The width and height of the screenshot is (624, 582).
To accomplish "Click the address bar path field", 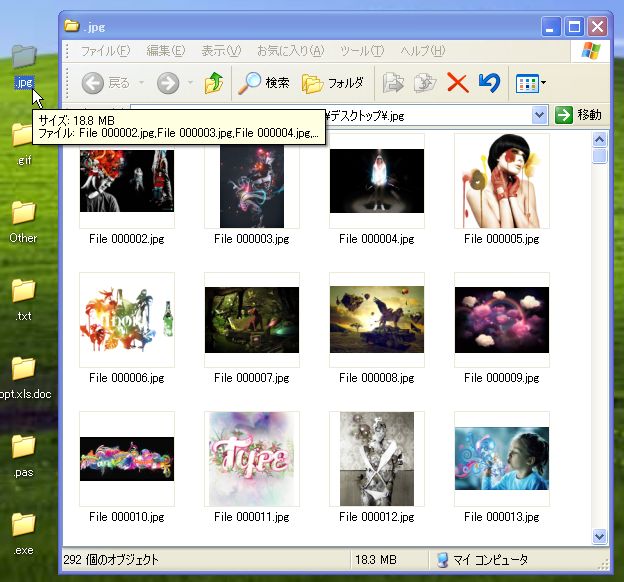I will [x=428, y=116].
